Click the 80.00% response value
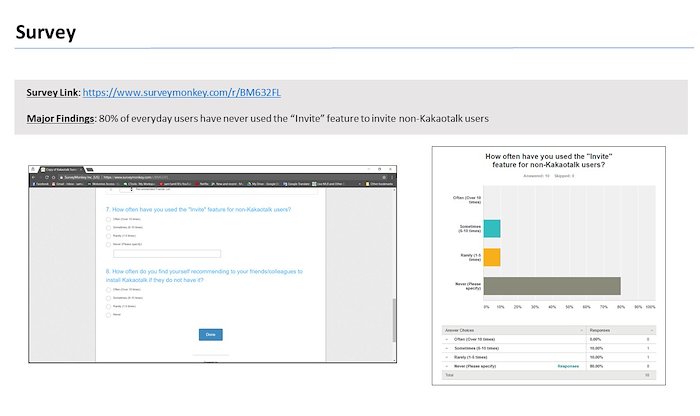700x416 pixels. (596, 366)
